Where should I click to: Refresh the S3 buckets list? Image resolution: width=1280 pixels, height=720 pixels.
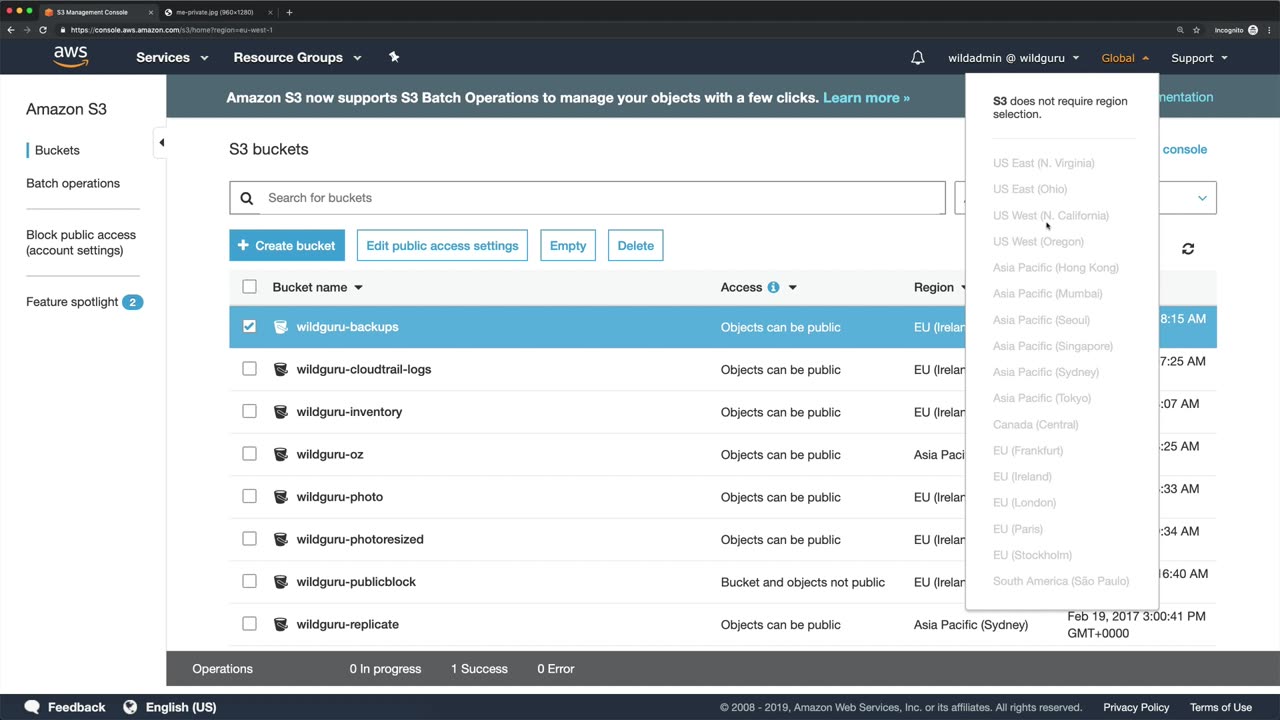pyautogui.click(x=1188, y=248)
